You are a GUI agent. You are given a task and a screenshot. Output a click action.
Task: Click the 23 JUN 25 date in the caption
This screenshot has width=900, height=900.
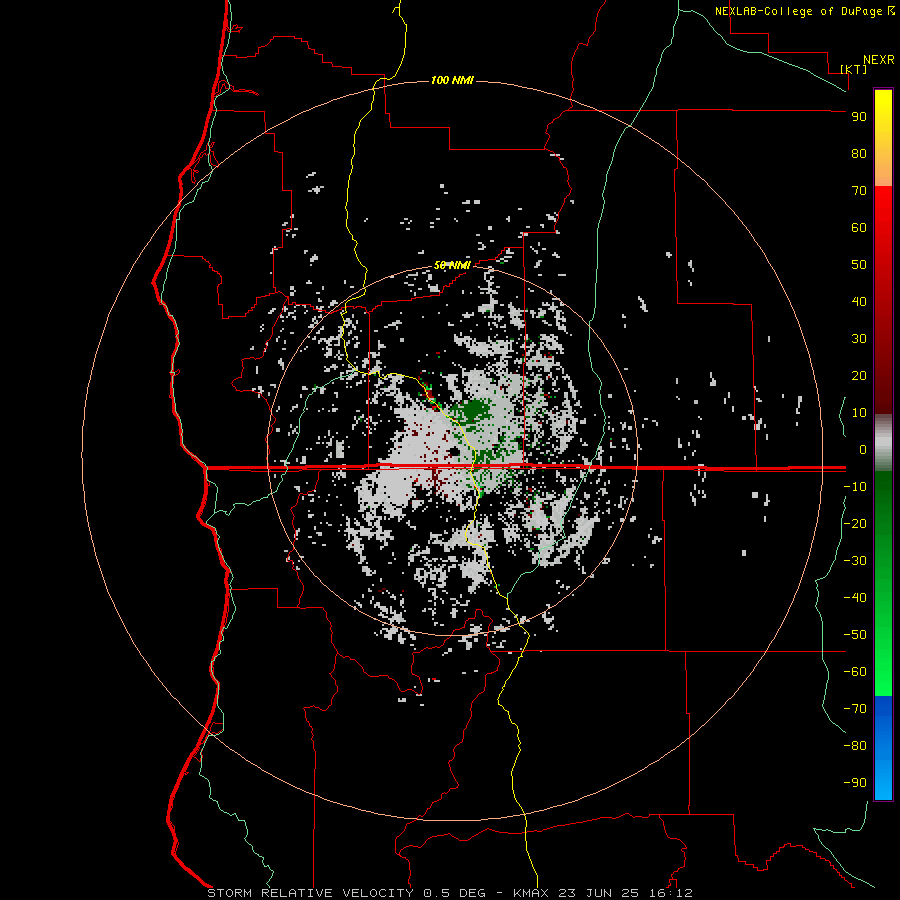pos(599,893)
